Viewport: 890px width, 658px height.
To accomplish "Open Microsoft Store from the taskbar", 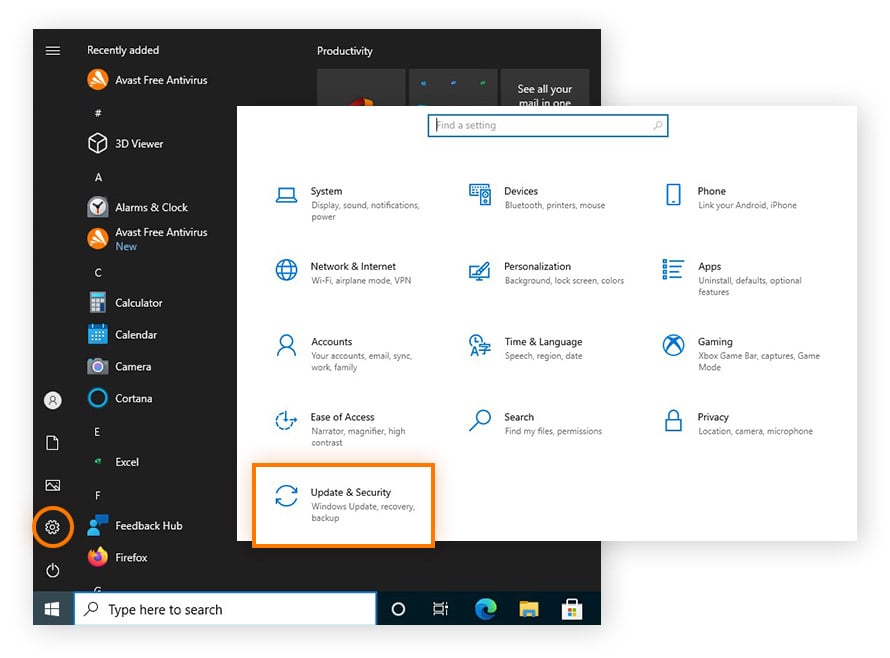I will click(572, 608).
